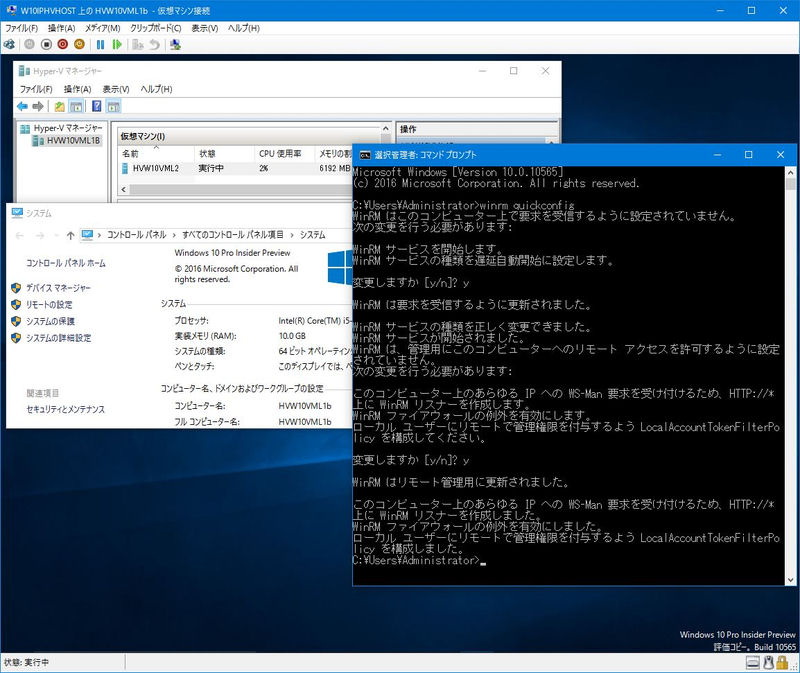Image resolution: width=800 pixels, height=673 pixels.
Task: Open 表示(V) menu in Hyper-V Manager
Action: click(116, 89)
